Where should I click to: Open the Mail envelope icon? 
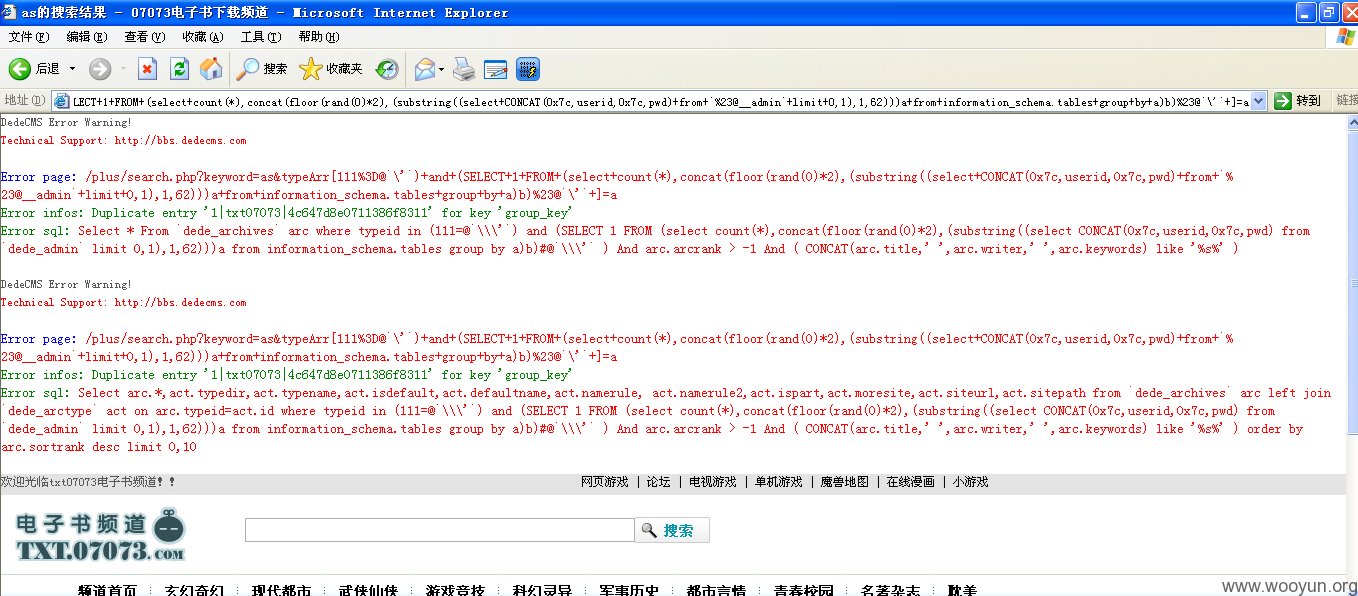[x=424, y=69]
